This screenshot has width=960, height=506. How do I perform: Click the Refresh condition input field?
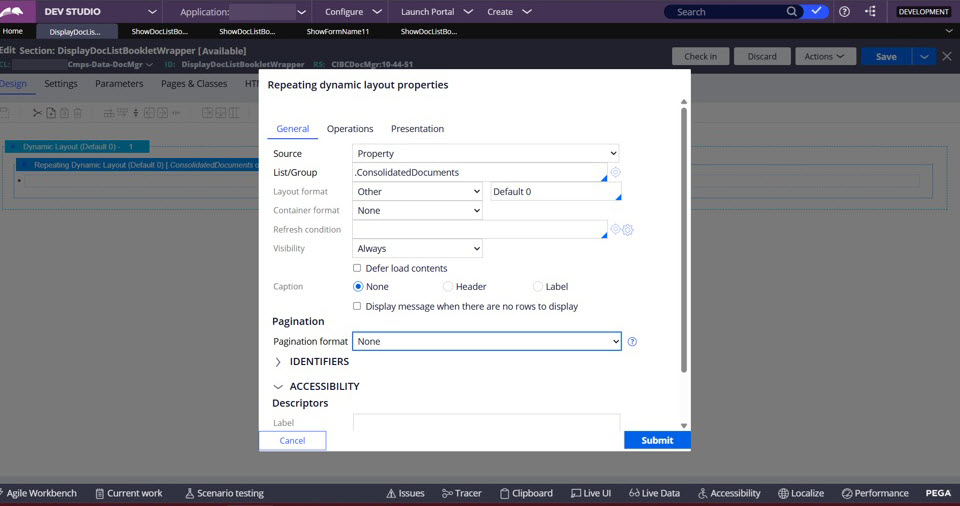(x=480, y=230)
